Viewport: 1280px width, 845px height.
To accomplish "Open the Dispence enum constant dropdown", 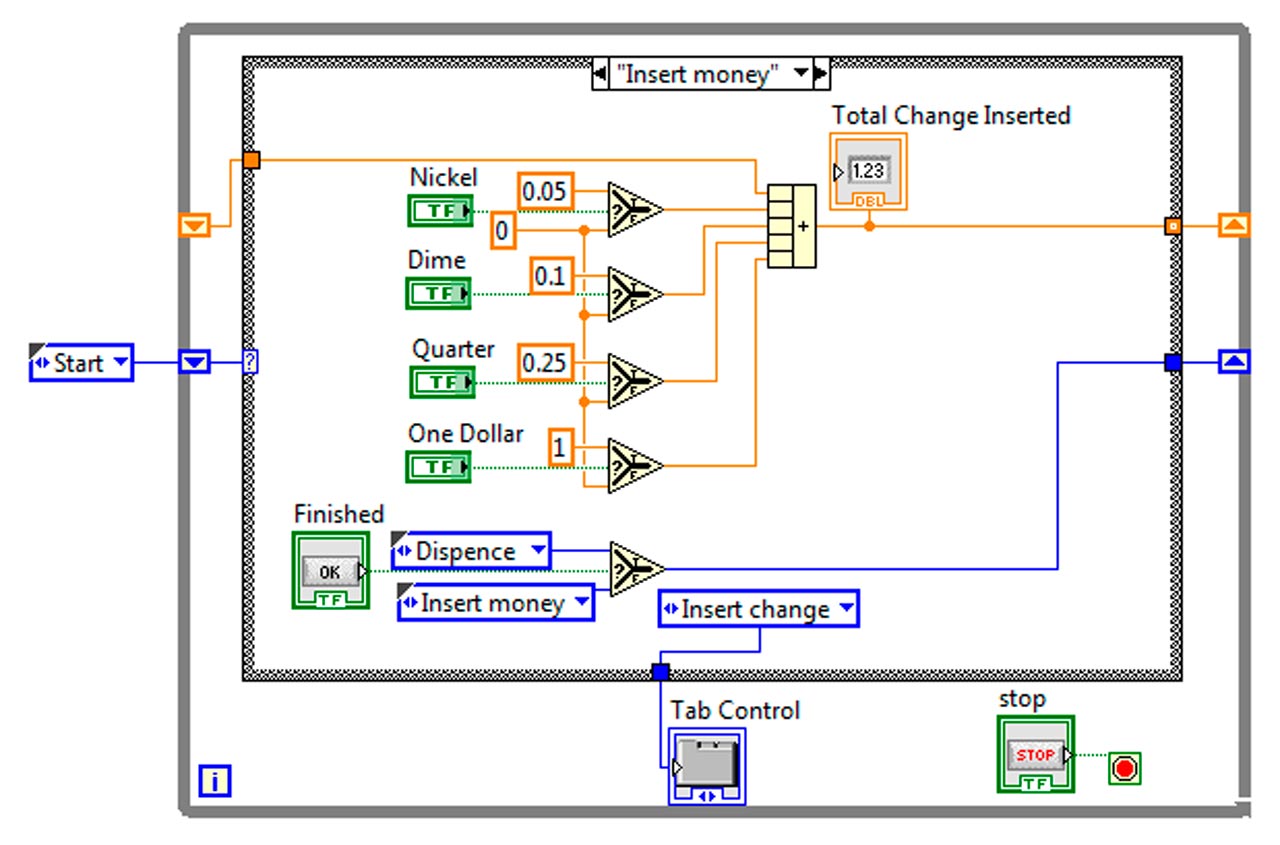I will tap(541, 550).
